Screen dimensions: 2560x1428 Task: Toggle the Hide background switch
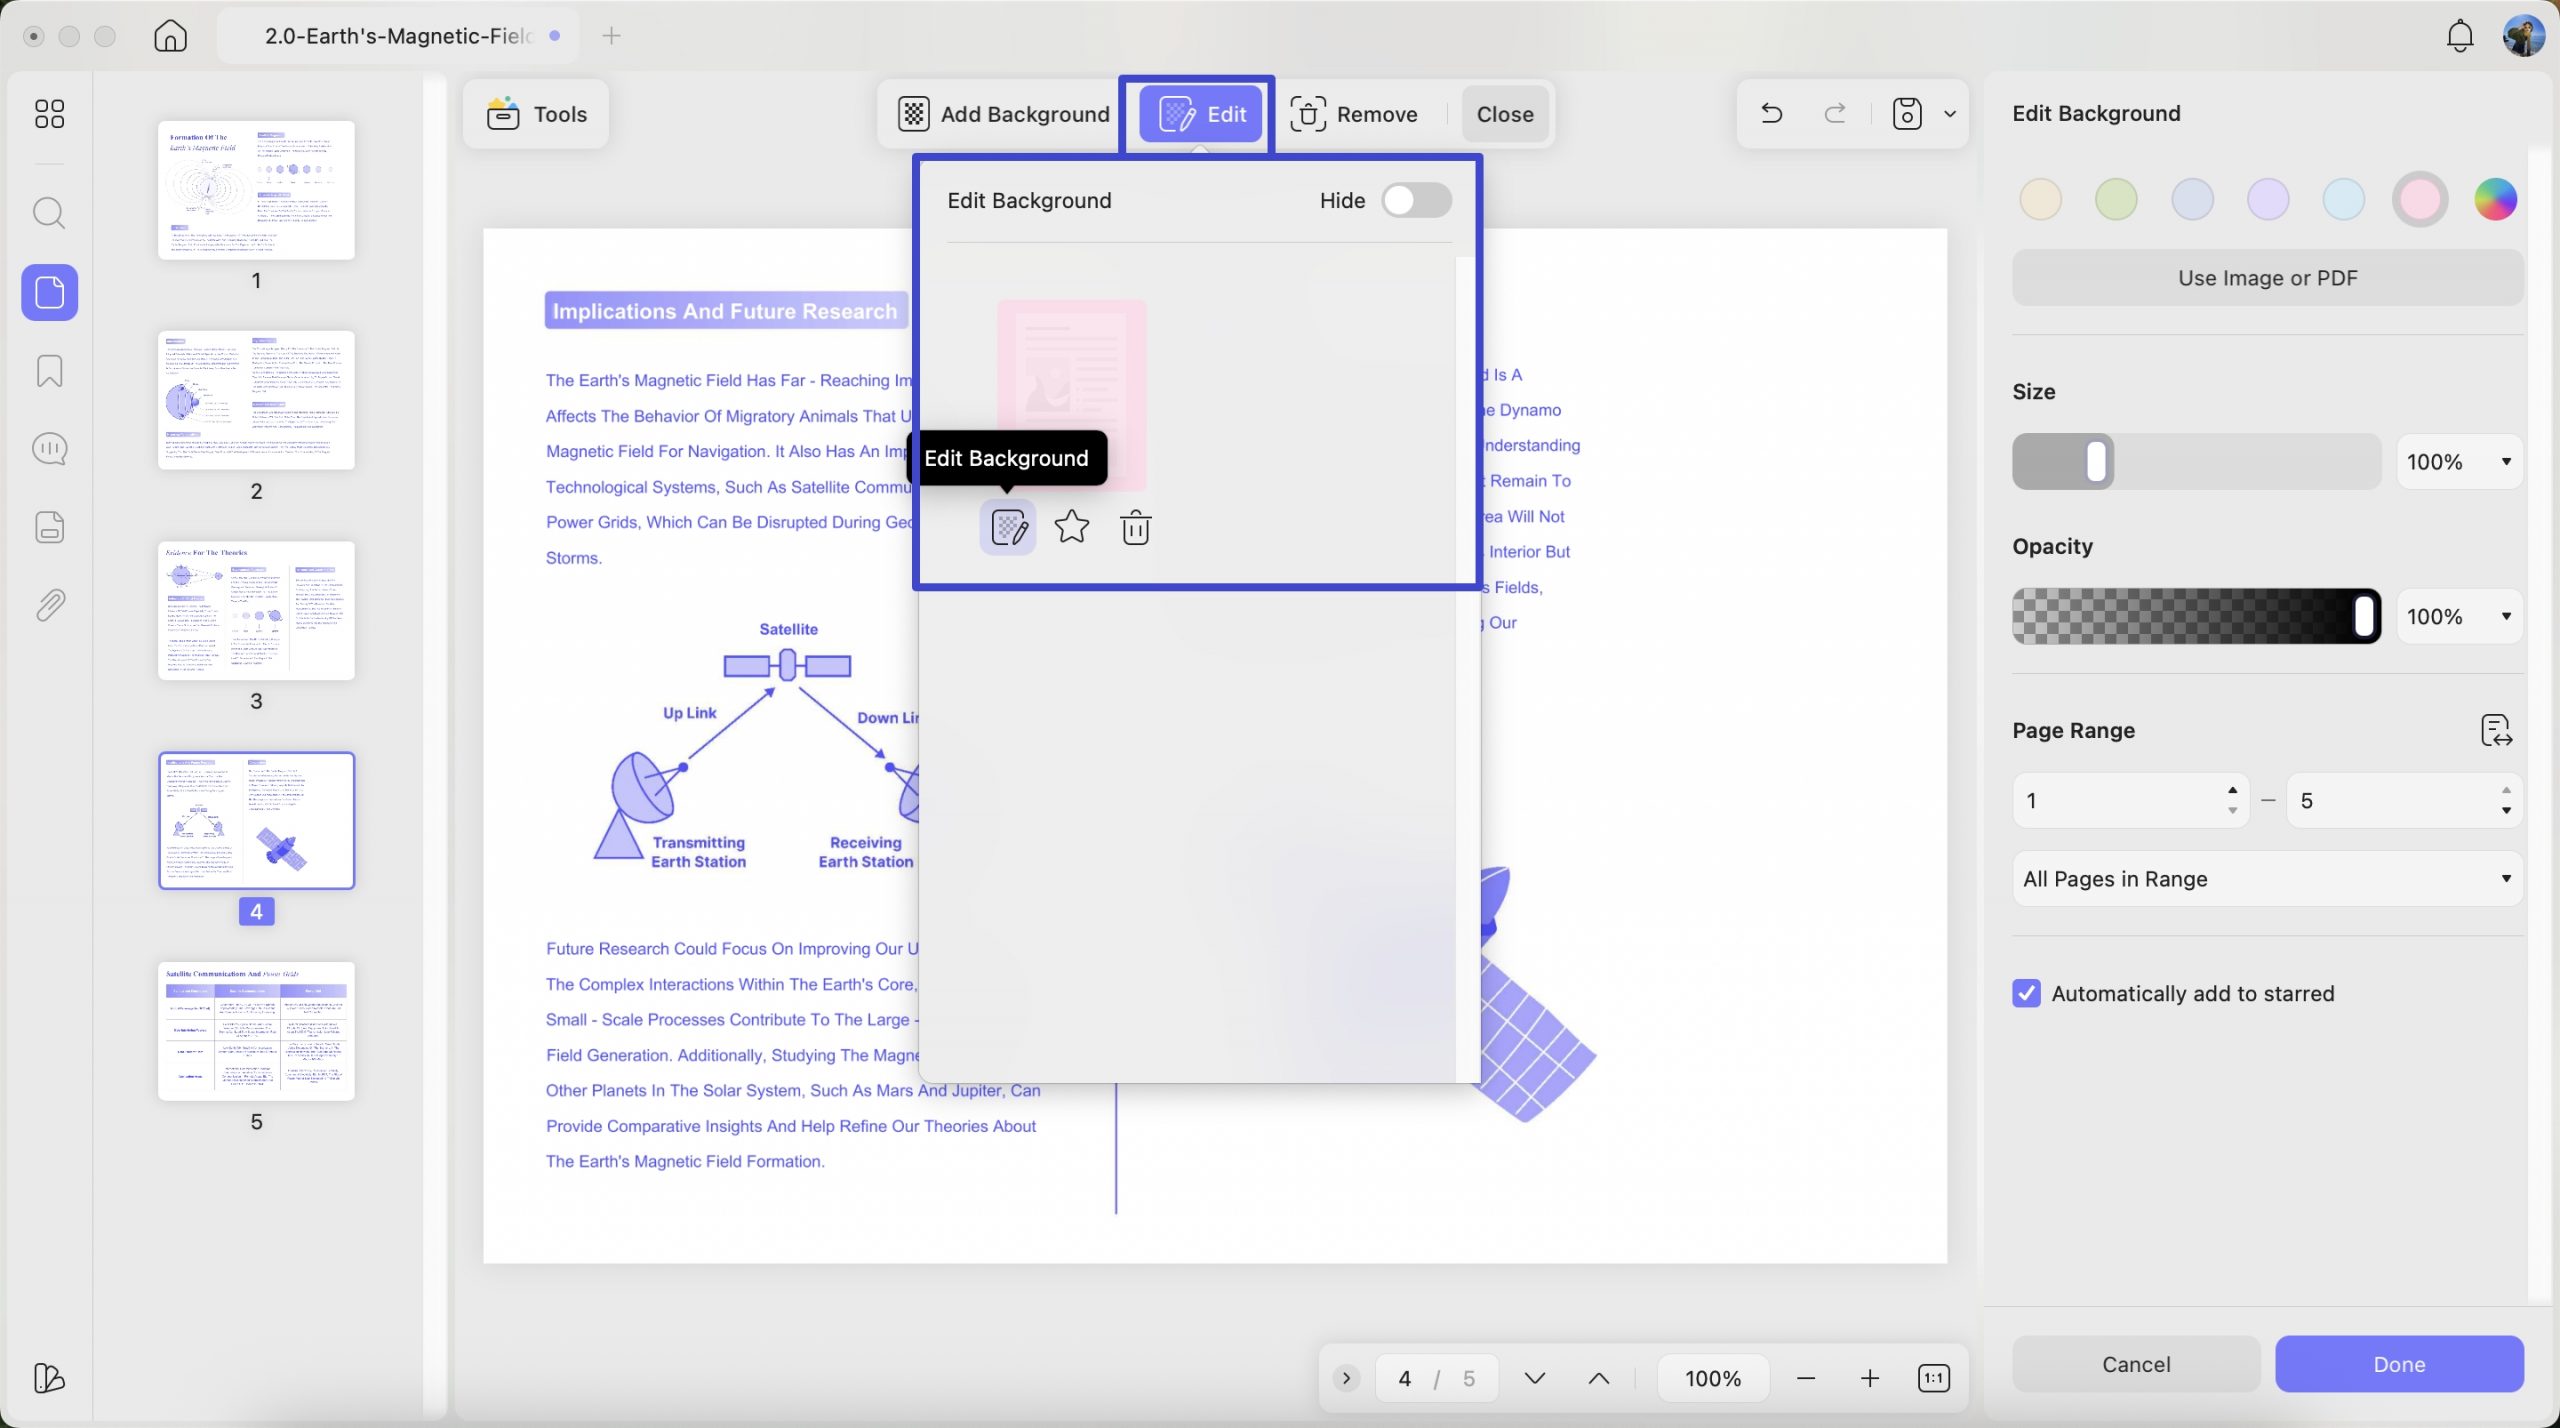point(1416,200)
